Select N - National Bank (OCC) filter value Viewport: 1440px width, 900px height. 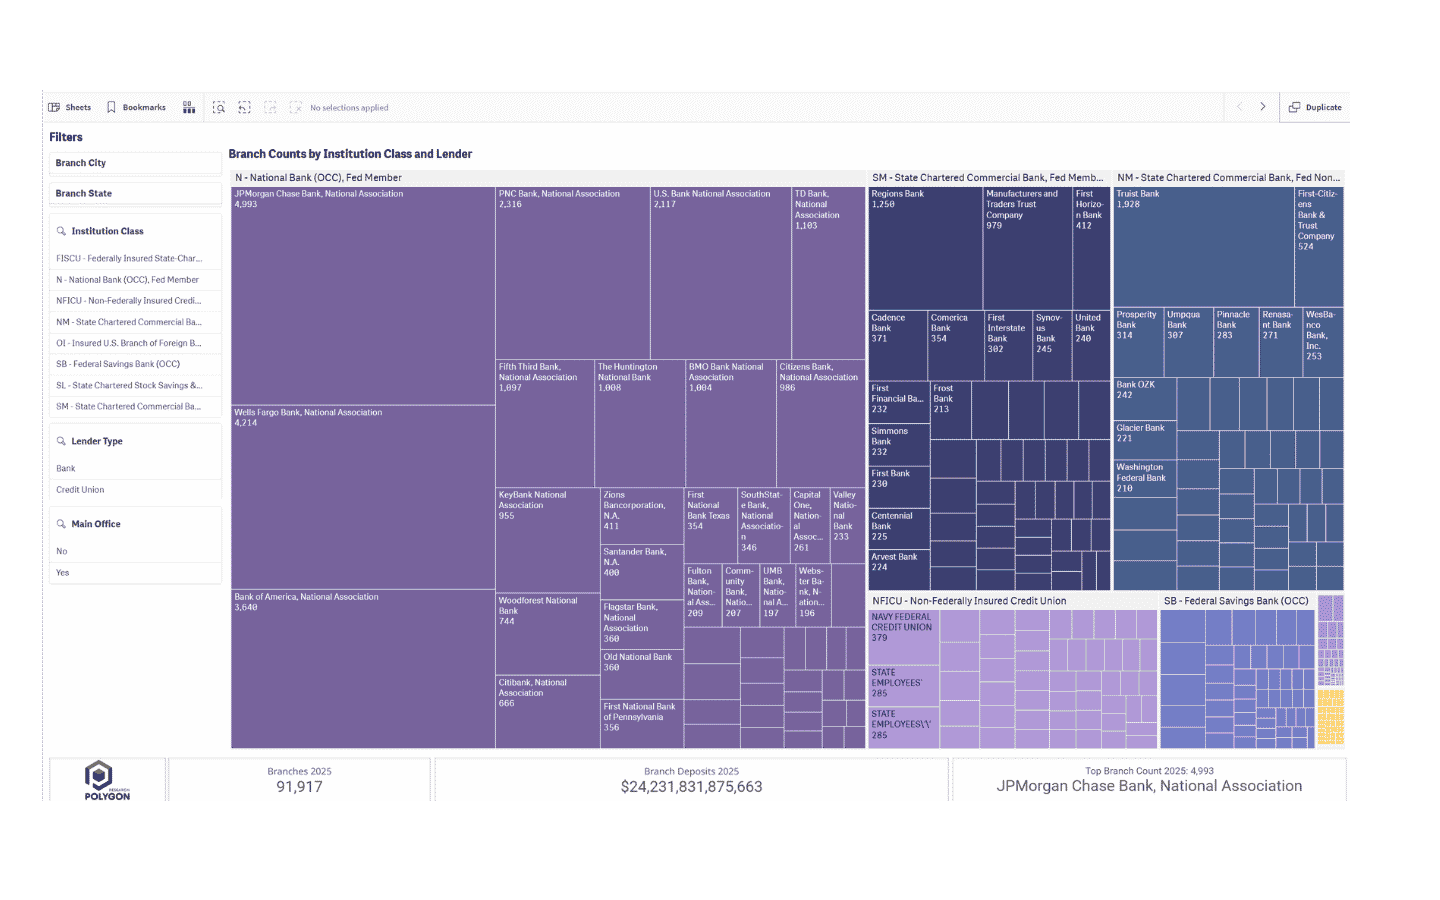pyautogui.click(x=135, y=280)
